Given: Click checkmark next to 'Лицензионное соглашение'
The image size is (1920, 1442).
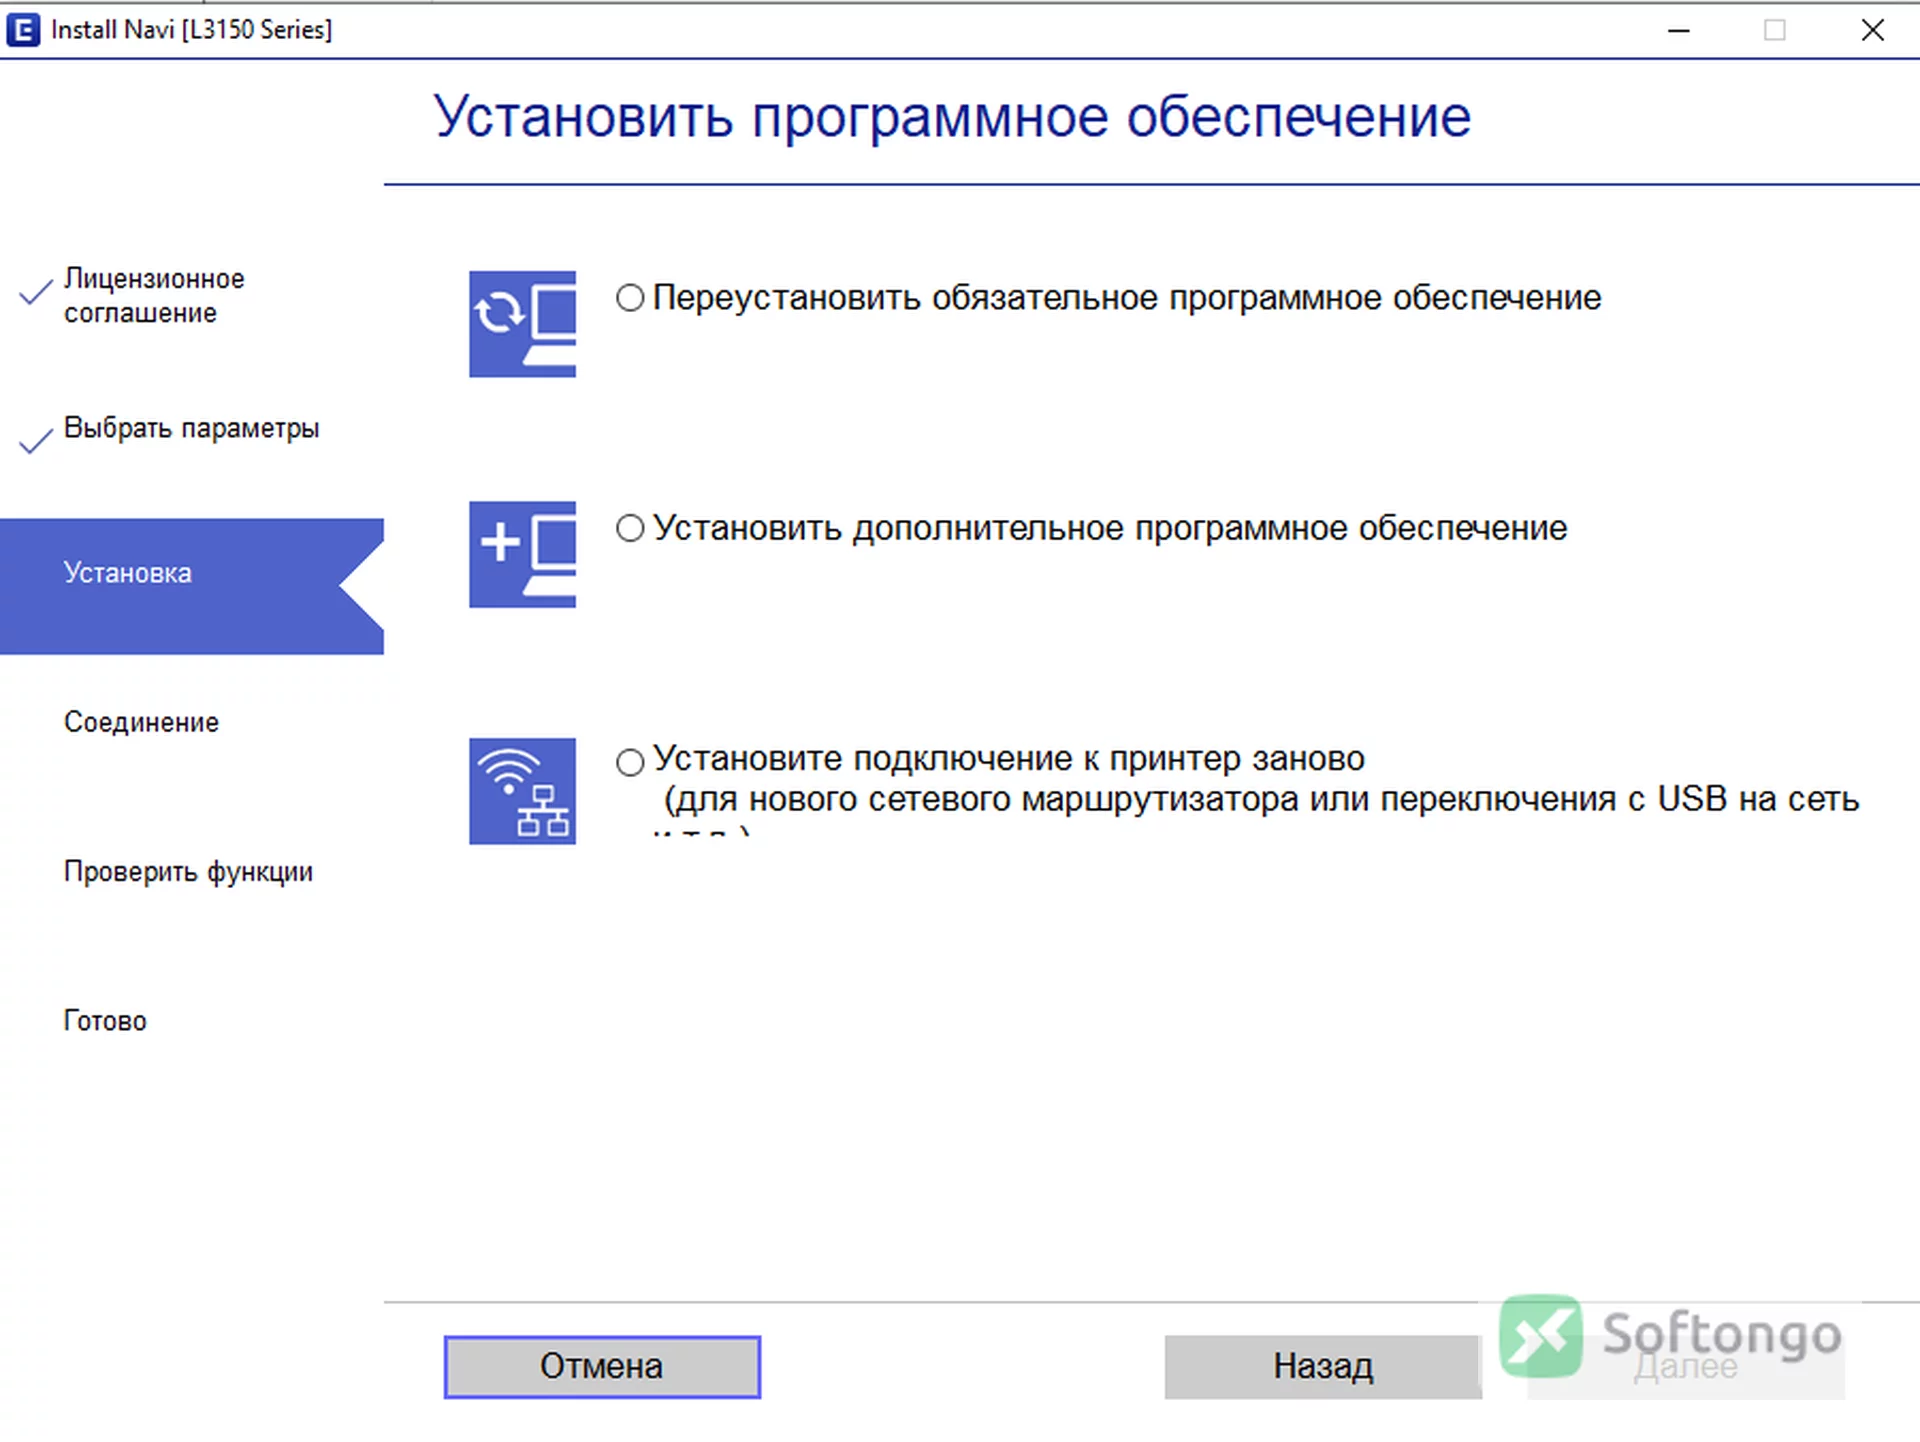Looking at the screenshot, I should pyautogui.click(x=36, y=290).
